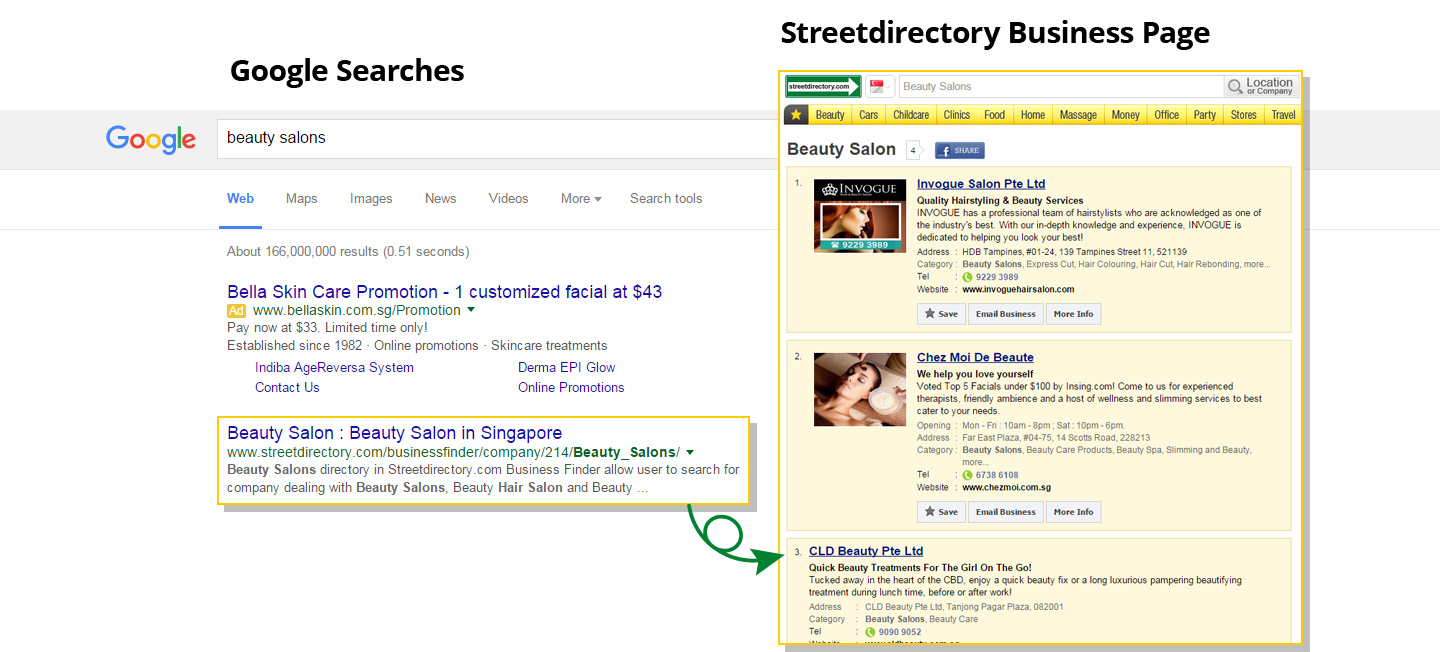Share page with Facebook Share button
The height and width of the screenshot is (652, 1440).
[x=960, y=150]
